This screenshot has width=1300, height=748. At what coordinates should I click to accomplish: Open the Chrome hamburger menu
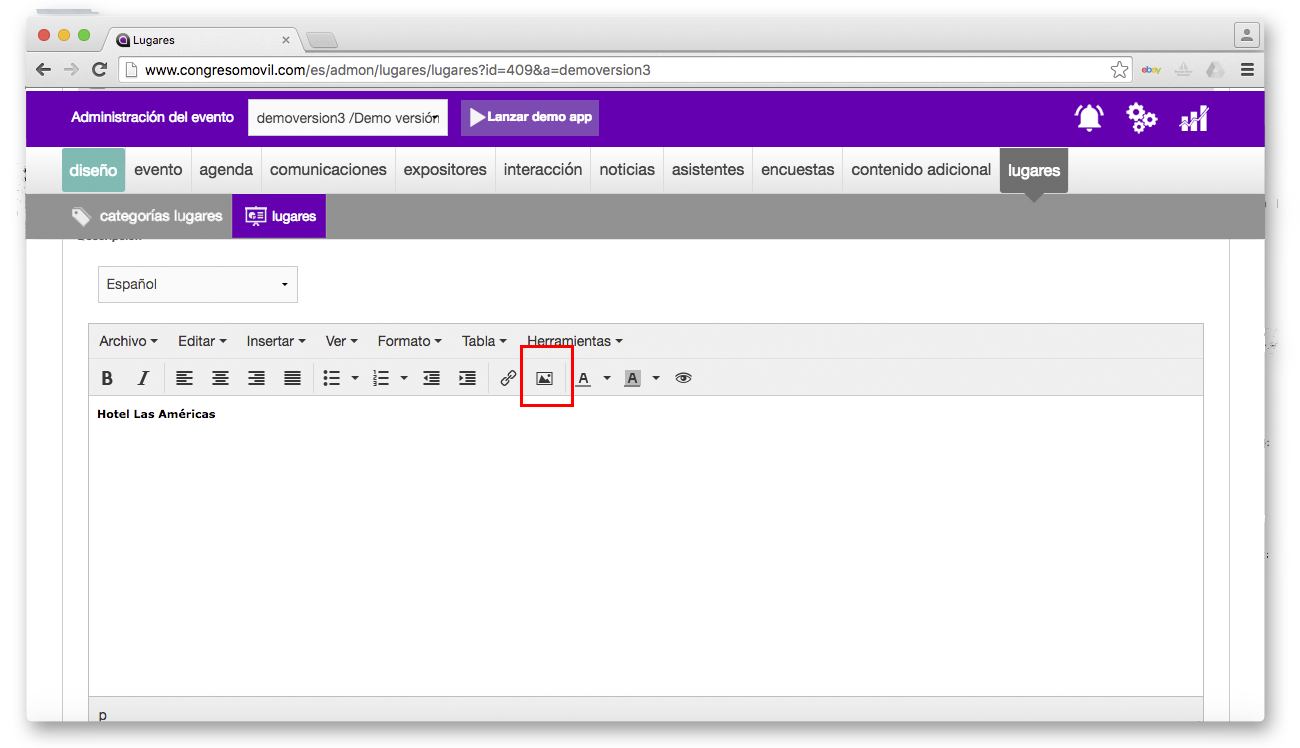1247,70
